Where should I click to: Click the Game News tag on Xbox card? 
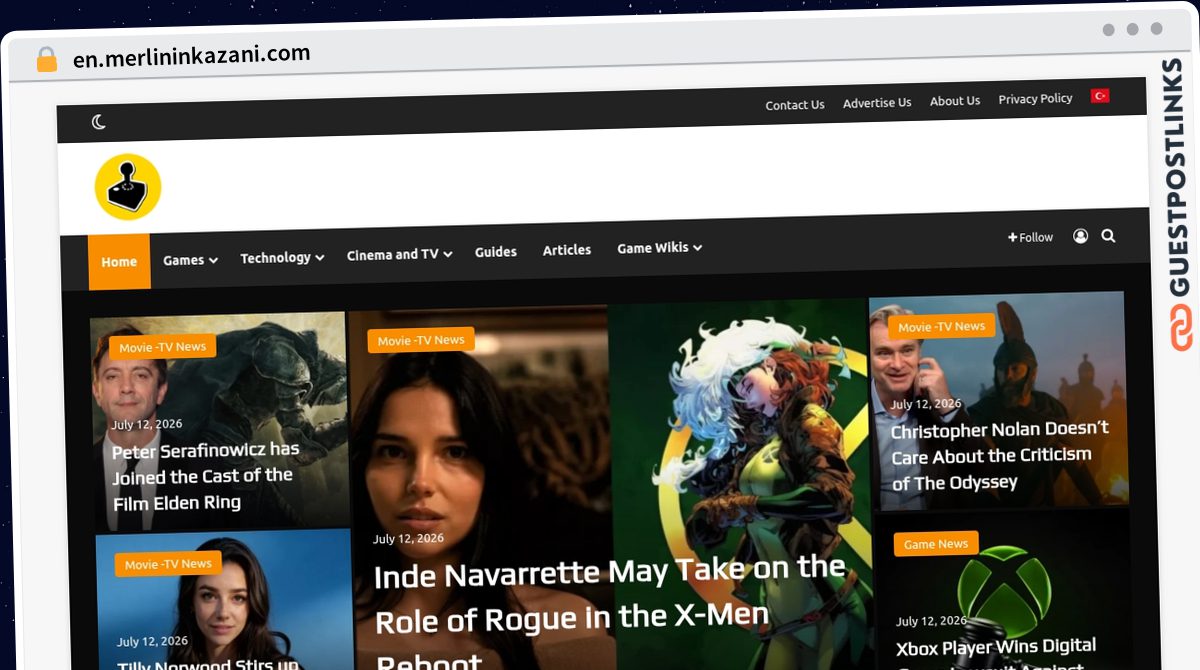point(936,544)
